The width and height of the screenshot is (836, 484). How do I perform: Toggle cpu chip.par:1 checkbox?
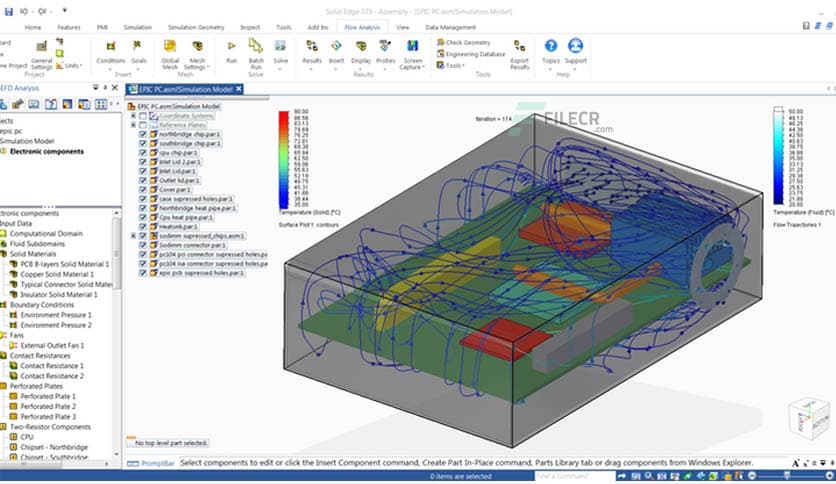pos(143,152)
